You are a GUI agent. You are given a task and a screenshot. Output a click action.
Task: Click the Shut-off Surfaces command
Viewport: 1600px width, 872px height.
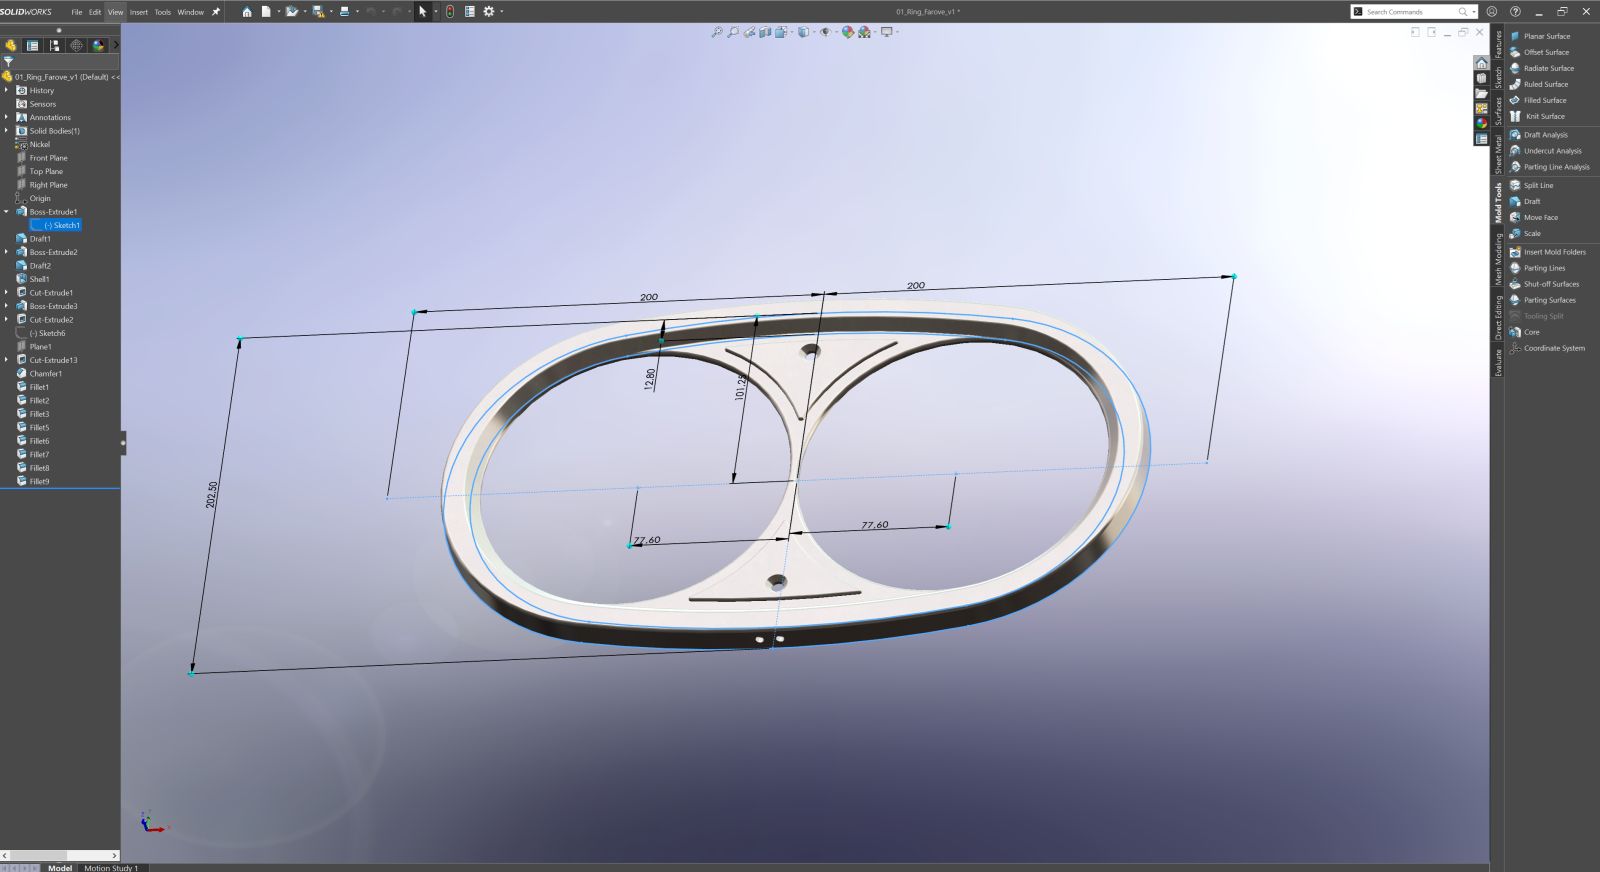tap(1551, 284)
